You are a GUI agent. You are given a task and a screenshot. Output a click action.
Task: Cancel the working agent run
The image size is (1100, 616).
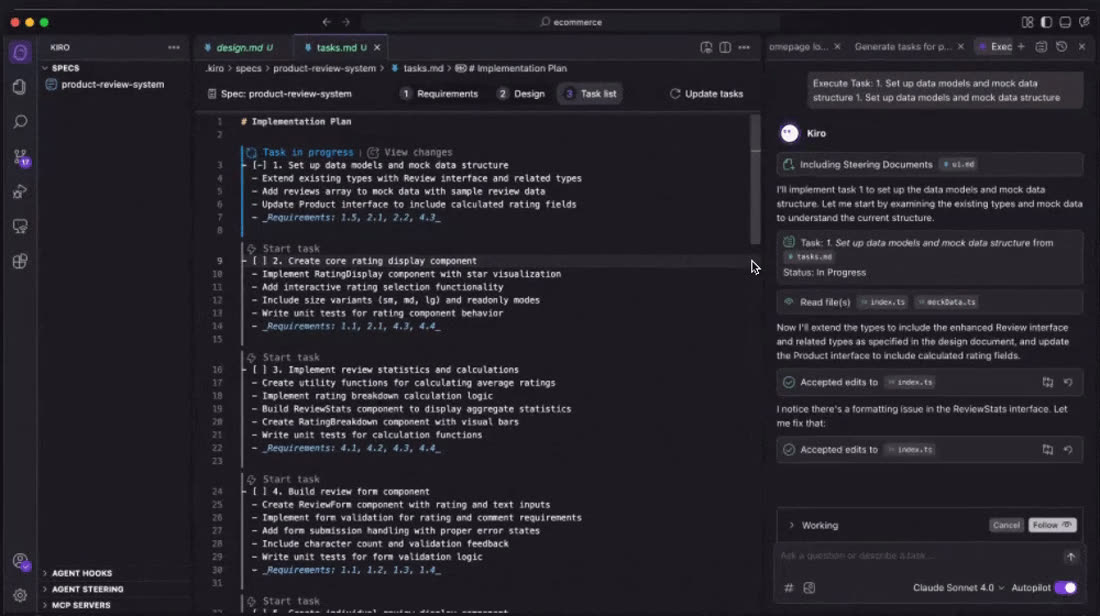click(1006, 525)
